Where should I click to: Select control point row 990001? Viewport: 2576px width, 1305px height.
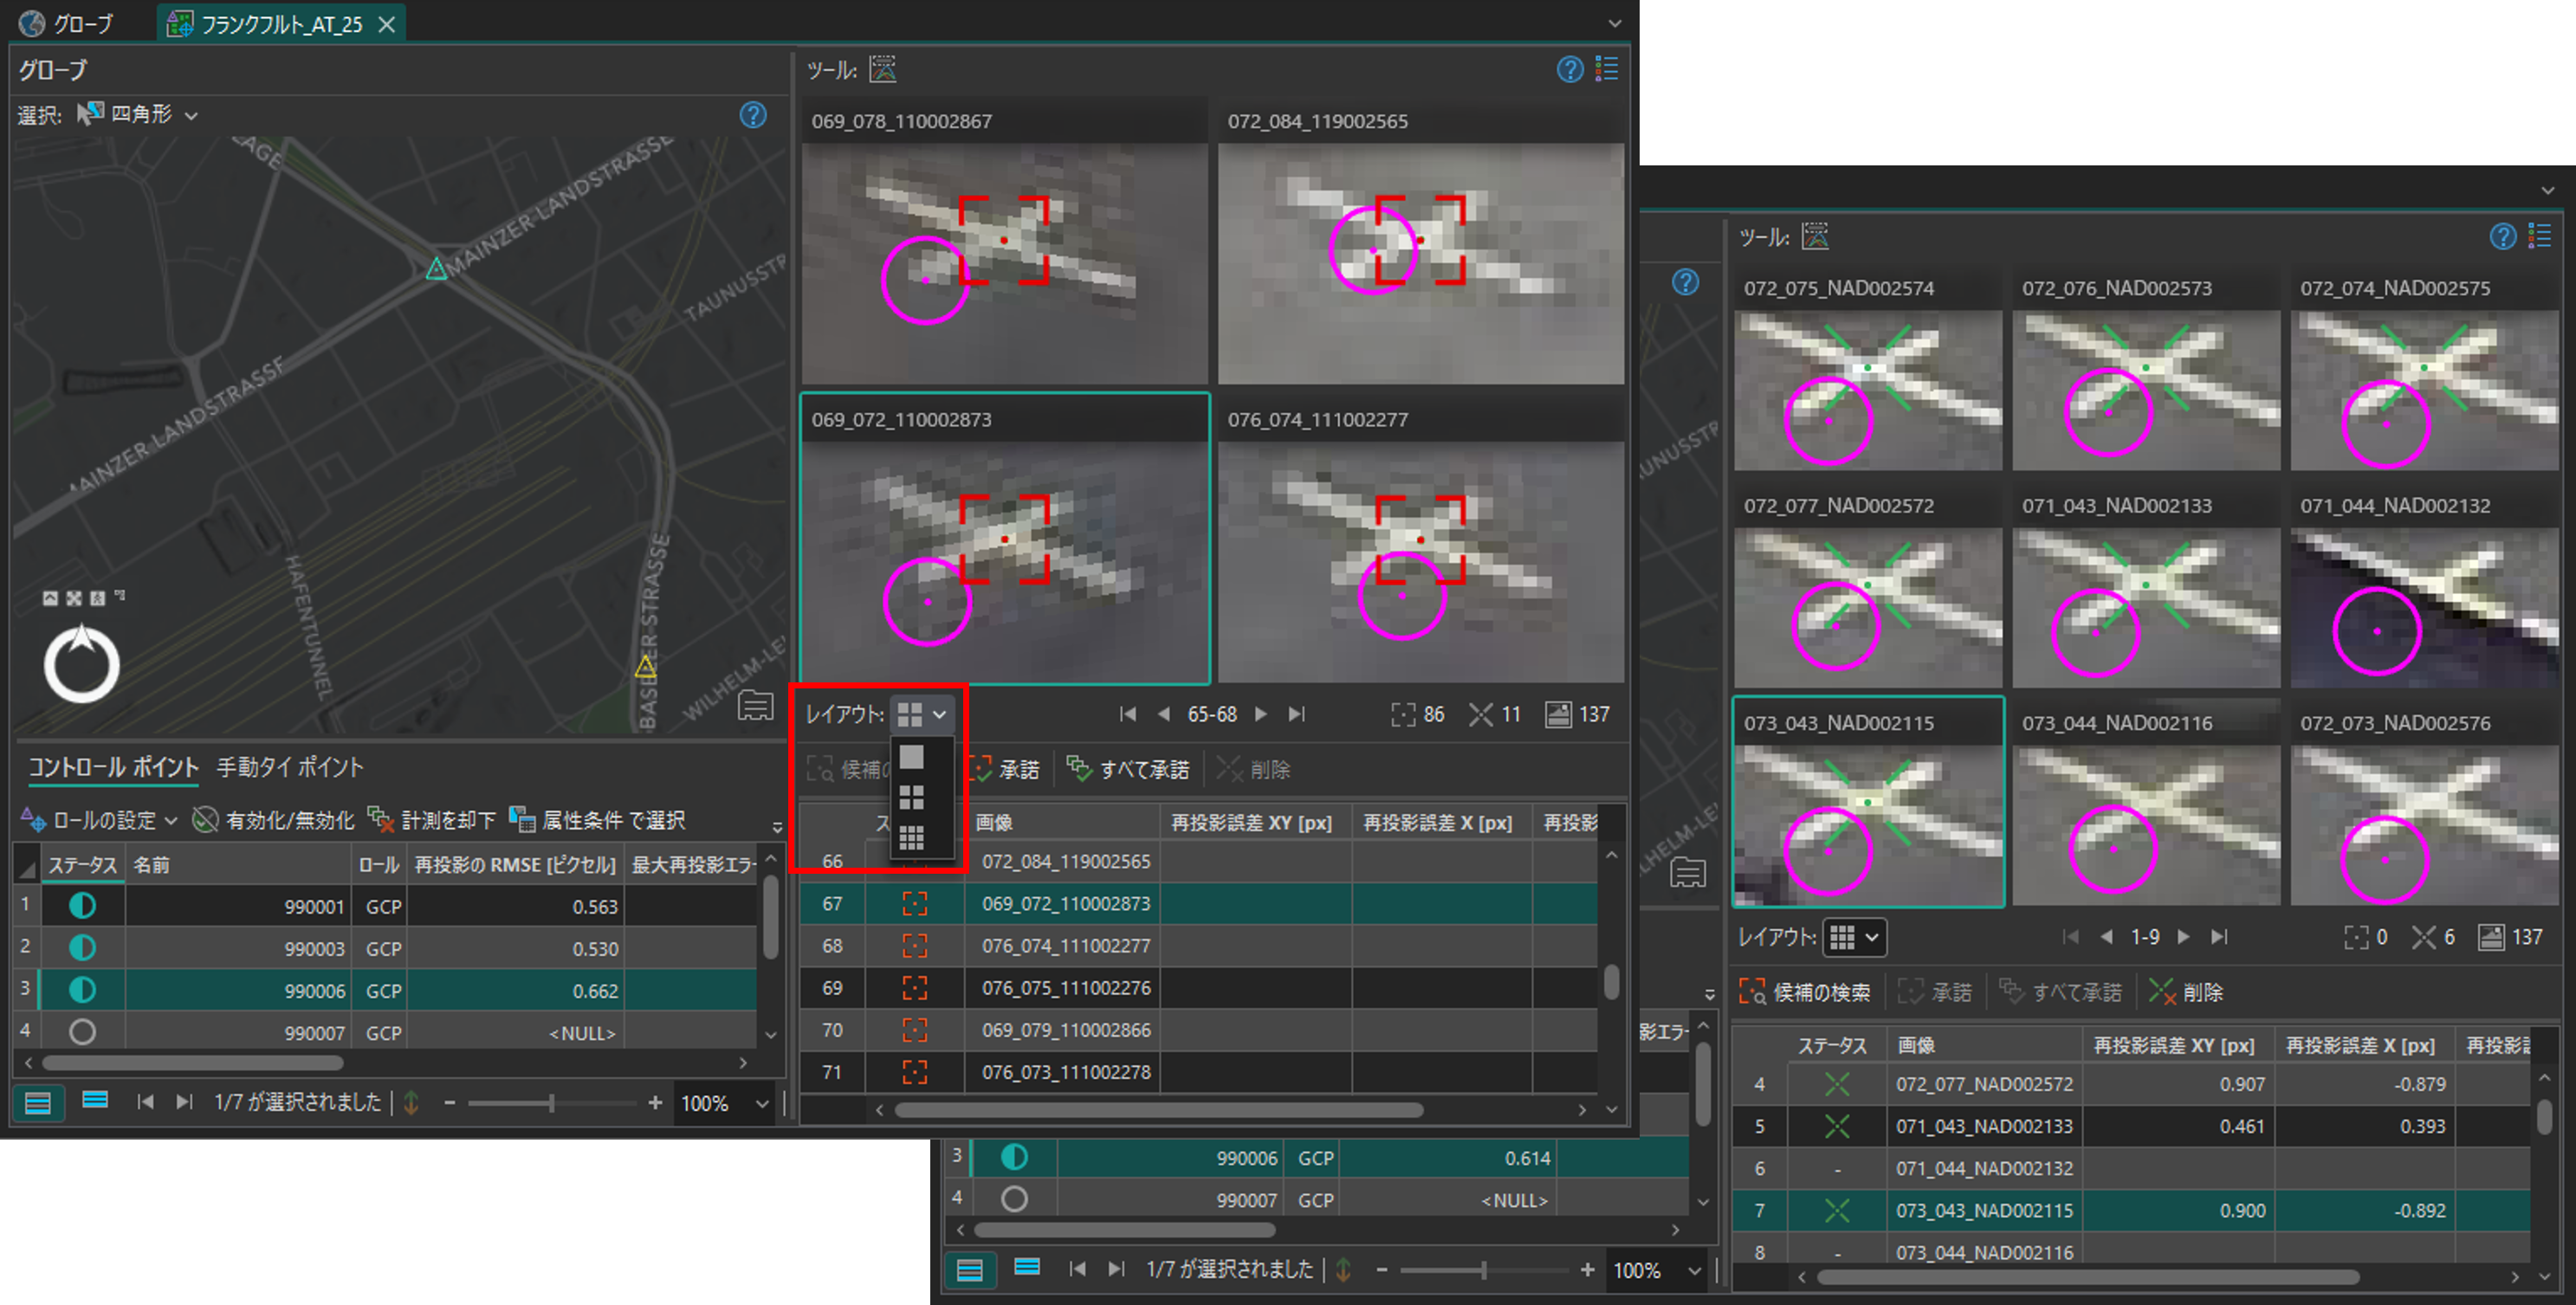click(386, 906)
